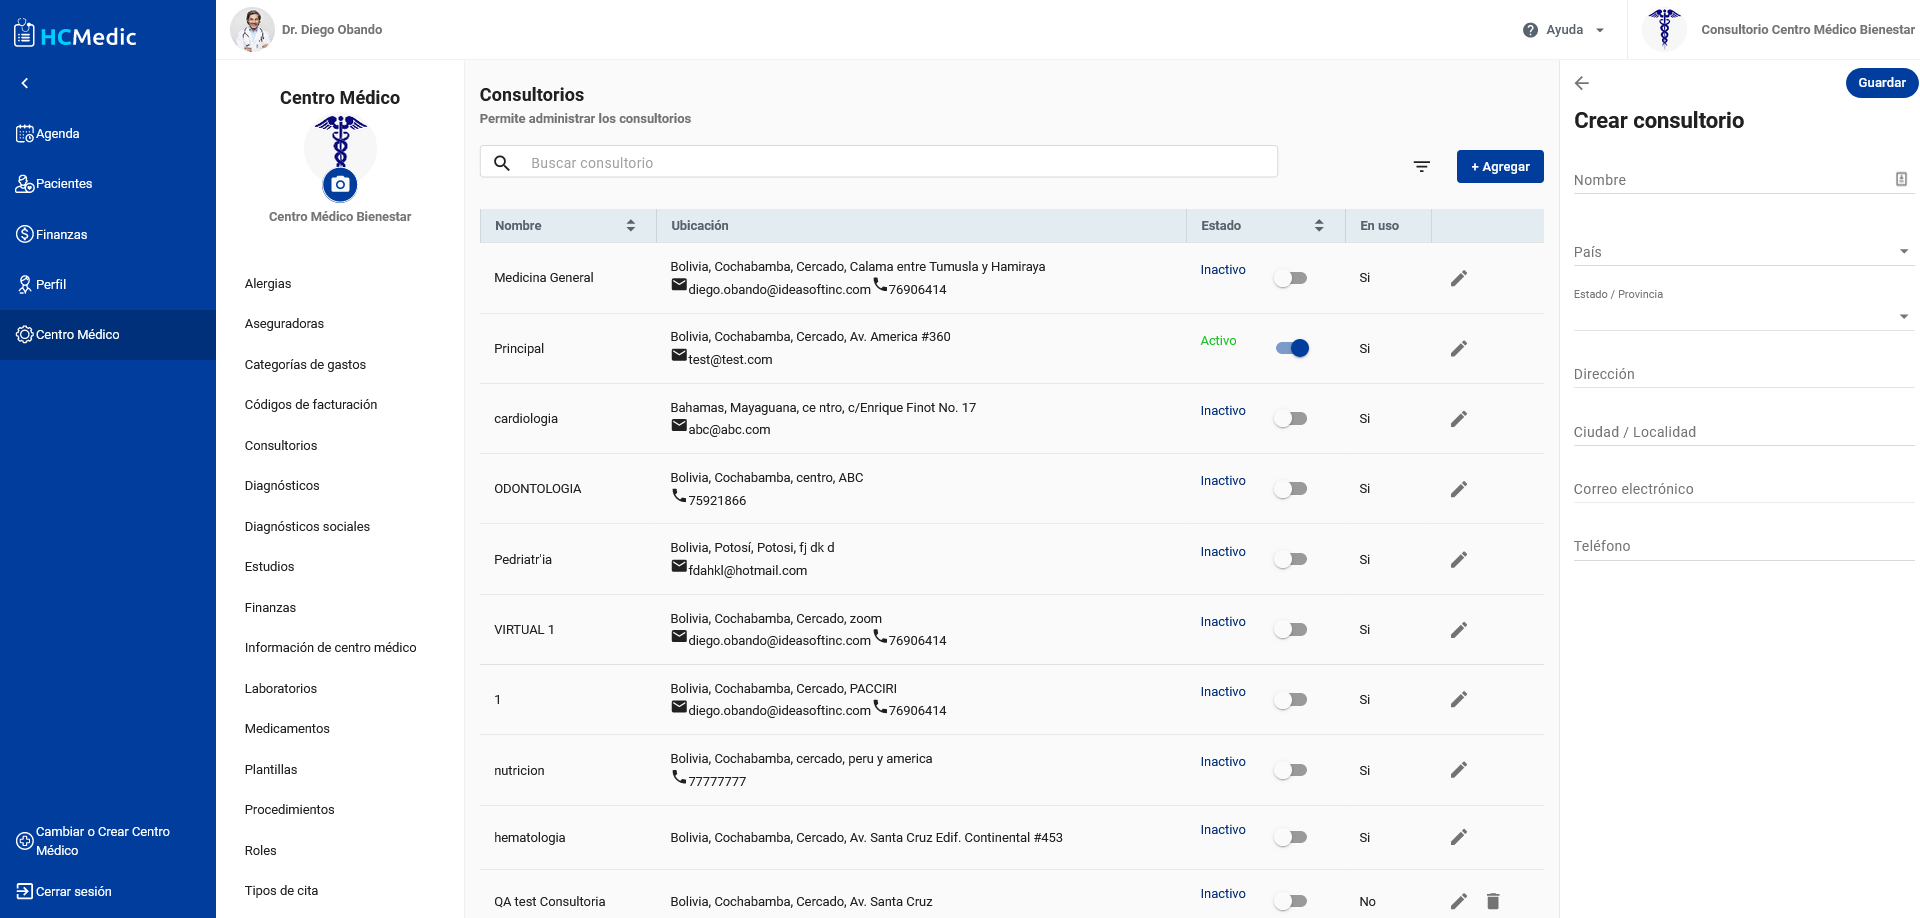
Task: Delete the QA test Consultoria row
Action: click(1493, 901)
